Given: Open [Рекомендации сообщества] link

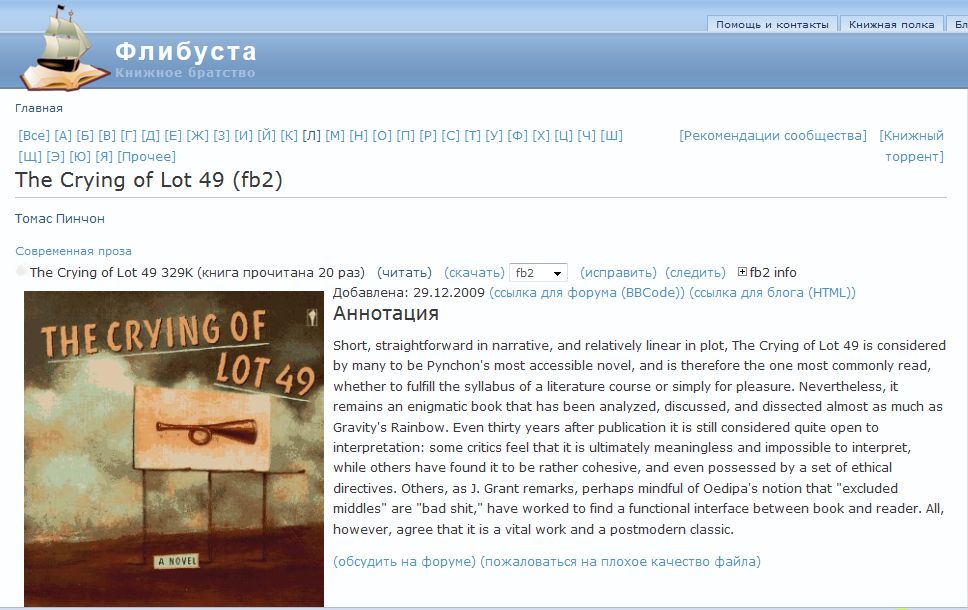Looking at the screenshot, I should pos(773,135).
